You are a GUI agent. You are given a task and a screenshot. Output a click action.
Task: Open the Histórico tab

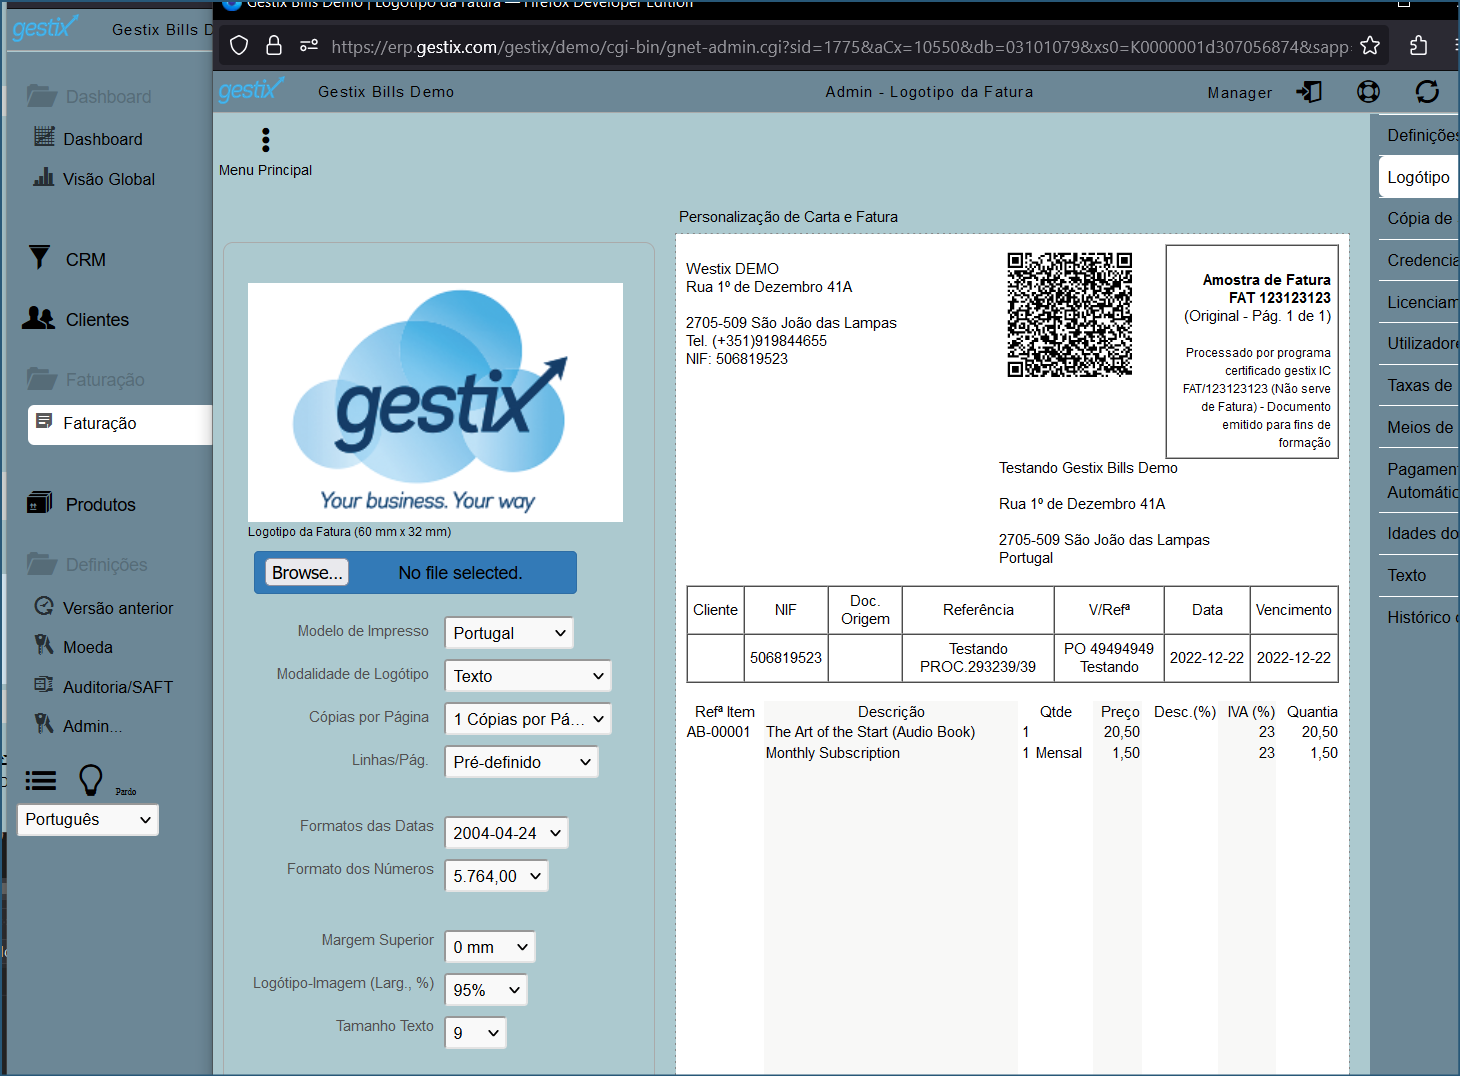pyautogui.click(x=1419, y=617)
